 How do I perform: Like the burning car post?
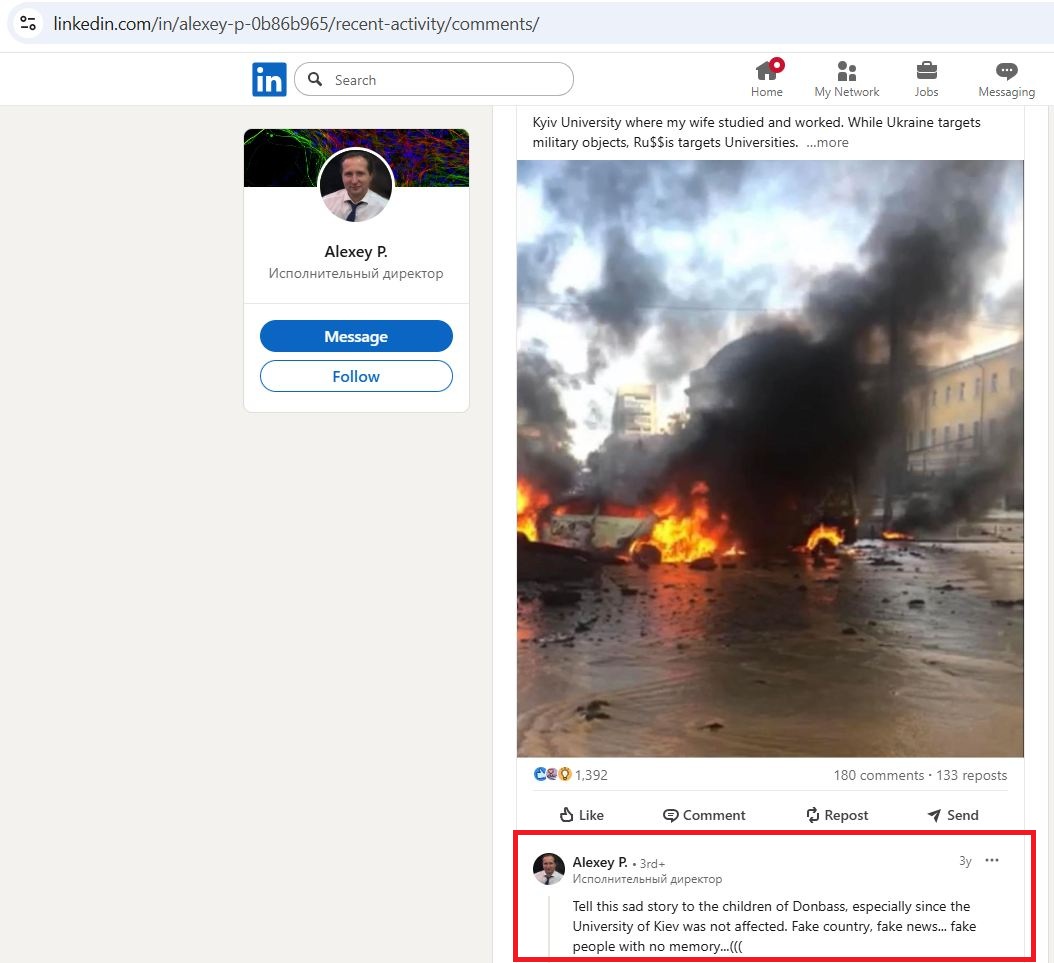click(x=581, y=815)
